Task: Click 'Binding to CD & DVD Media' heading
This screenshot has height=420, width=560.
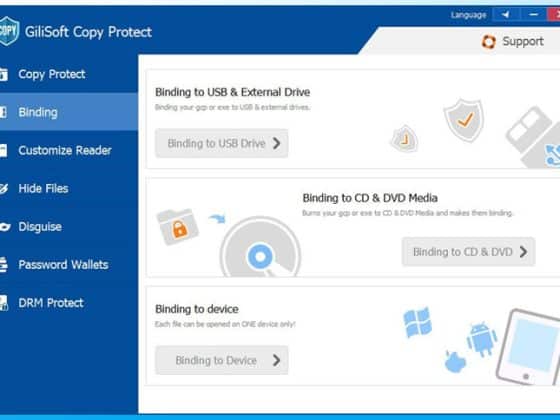Action: 370,198
